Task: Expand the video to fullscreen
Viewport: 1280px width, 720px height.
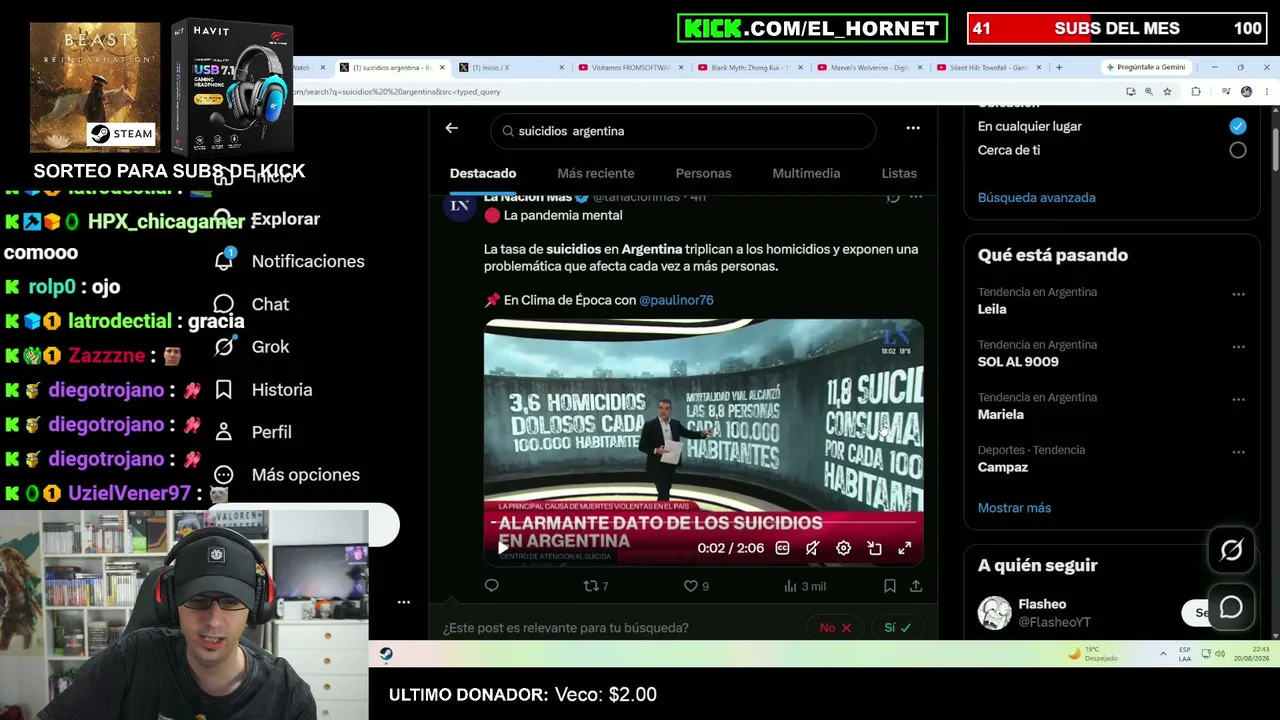Action: click(905, 548)
